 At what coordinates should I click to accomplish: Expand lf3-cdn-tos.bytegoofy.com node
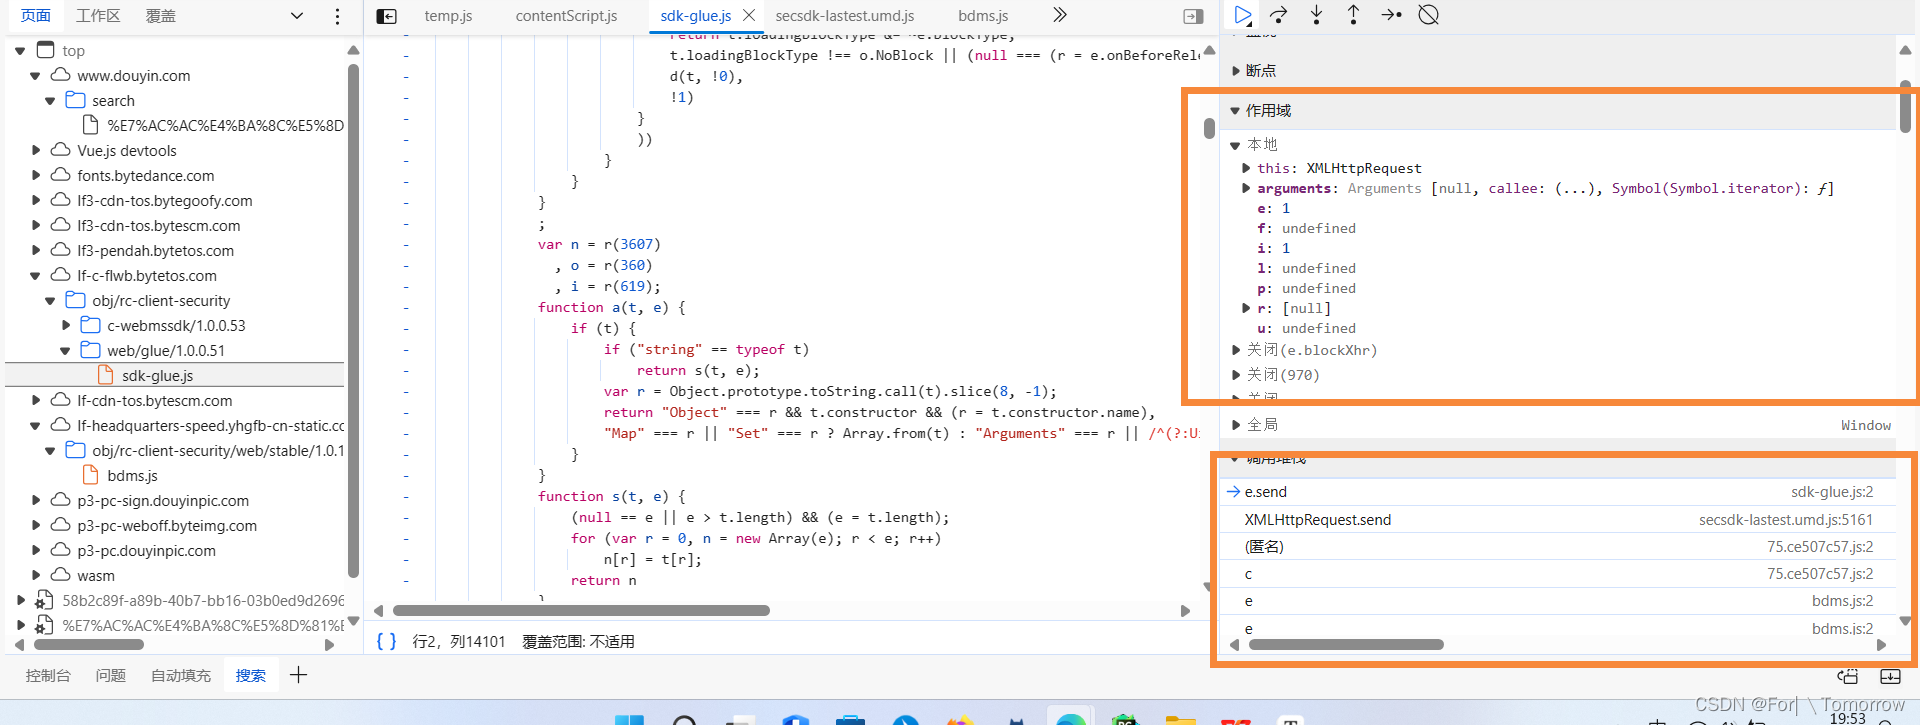(x=35, y=201)
